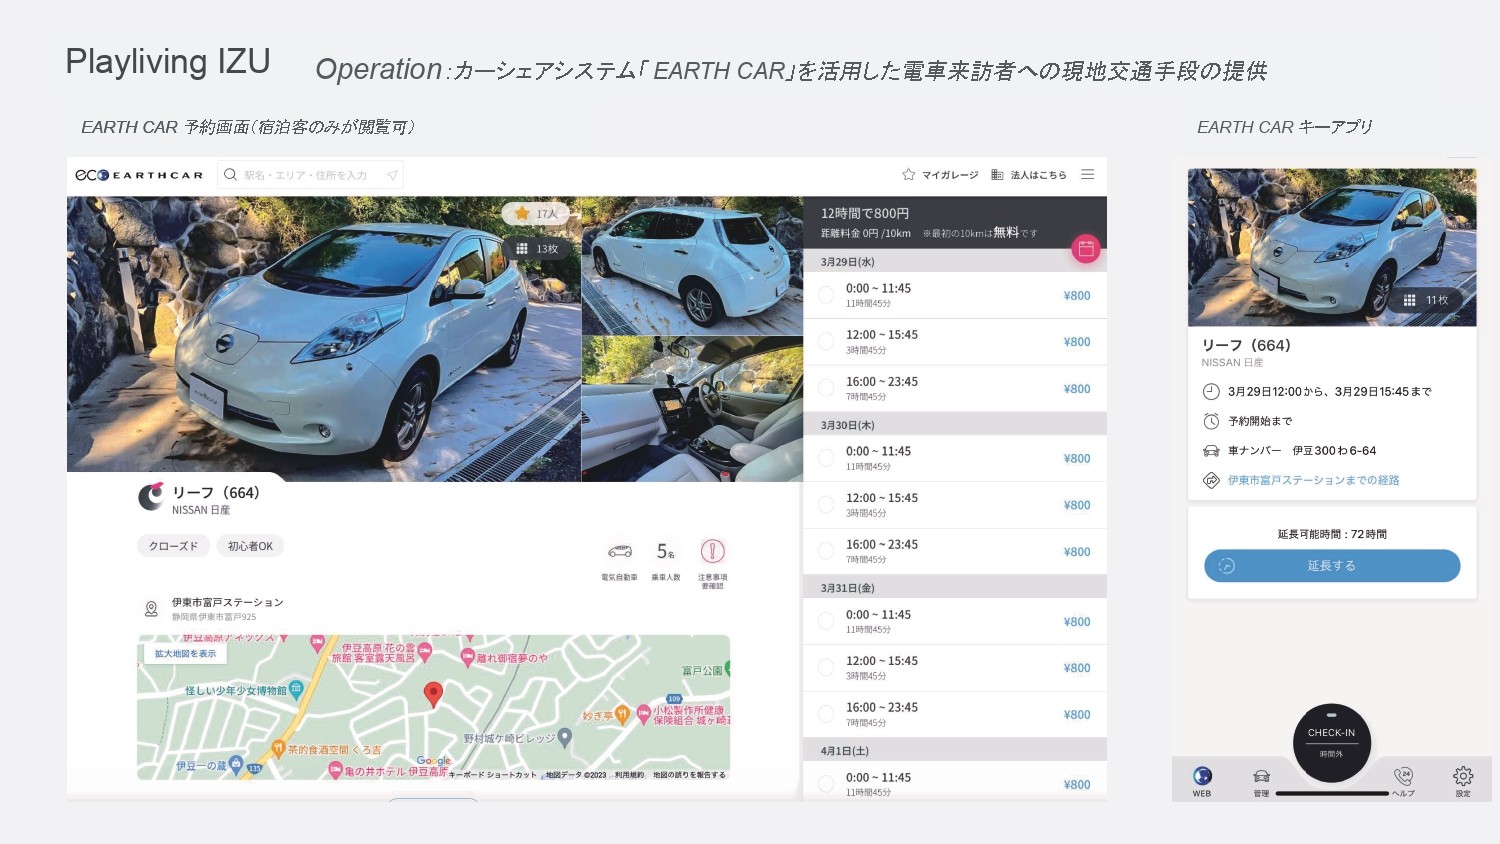Click 延長可能時間：72時間 text
The image size is (1500, 844).
click(1332, 534)
